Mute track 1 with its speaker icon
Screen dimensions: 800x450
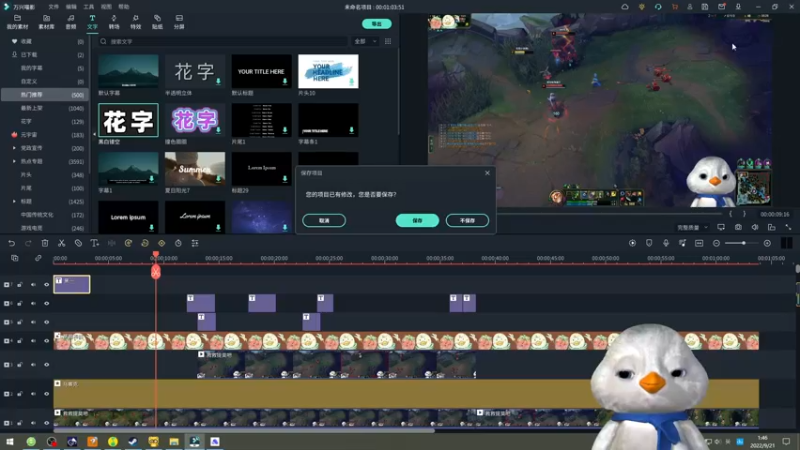pos(33,423)
